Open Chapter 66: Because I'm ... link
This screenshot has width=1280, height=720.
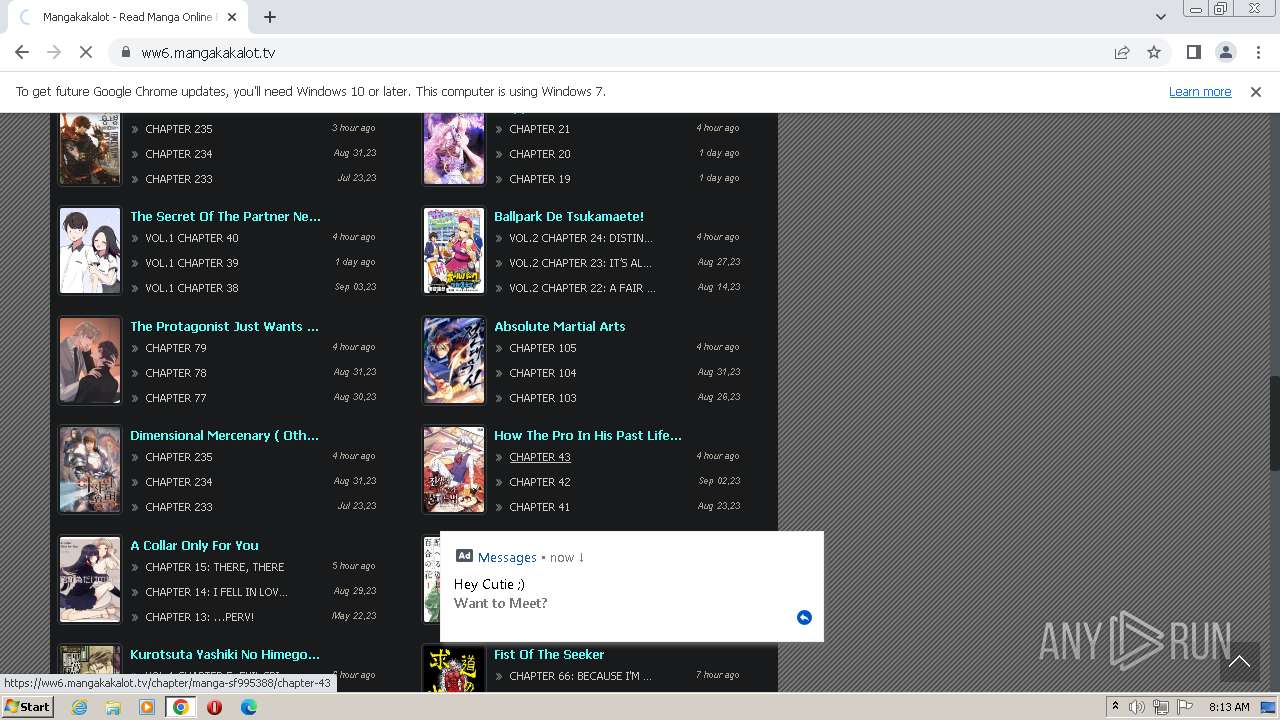(580, 676)
